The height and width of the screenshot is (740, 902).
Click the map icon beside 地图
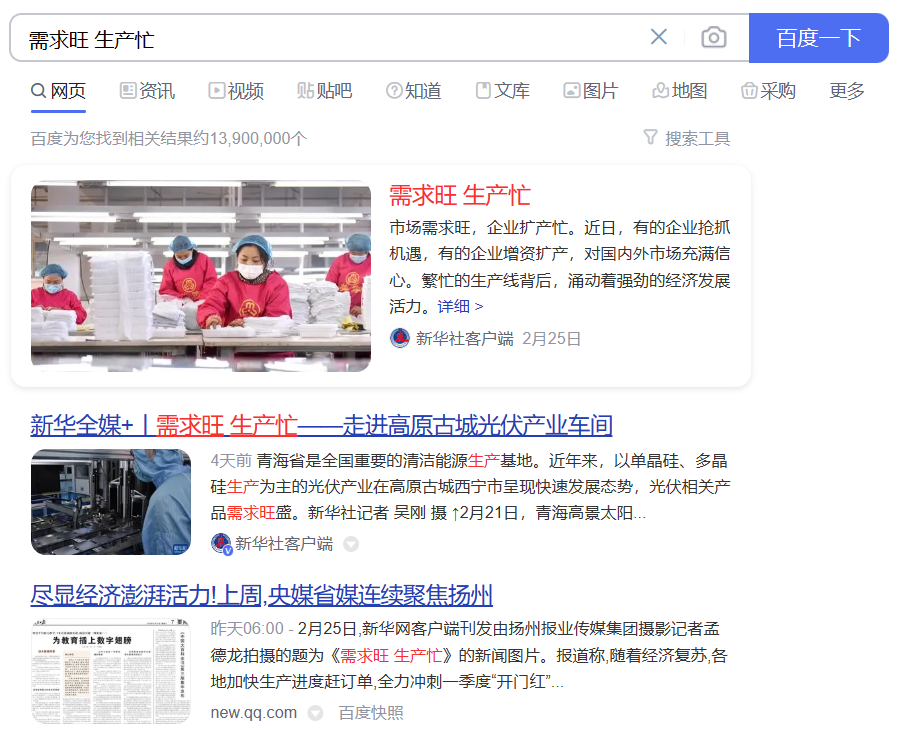pyautogui.click(x=660, y=90)
